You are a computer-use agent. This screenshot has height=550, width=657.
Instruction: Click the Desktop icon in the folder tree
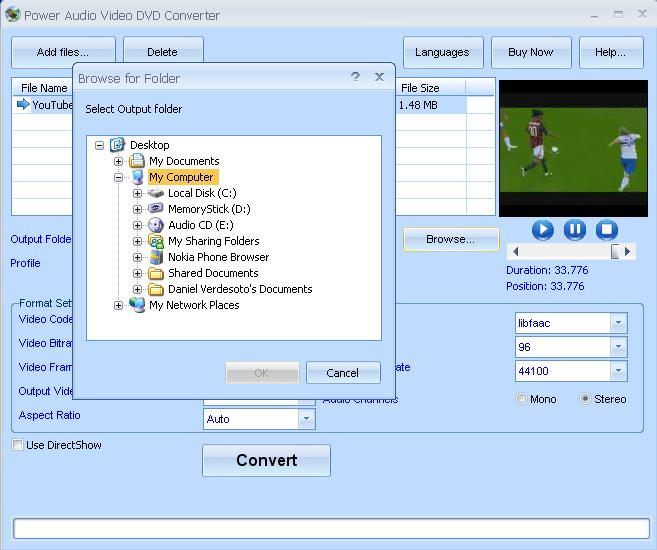click(x=117, y=145)
